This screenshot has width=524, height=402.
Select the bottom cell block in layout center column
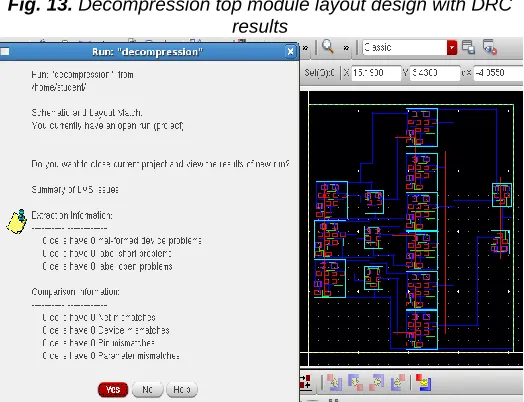point(422,330)
